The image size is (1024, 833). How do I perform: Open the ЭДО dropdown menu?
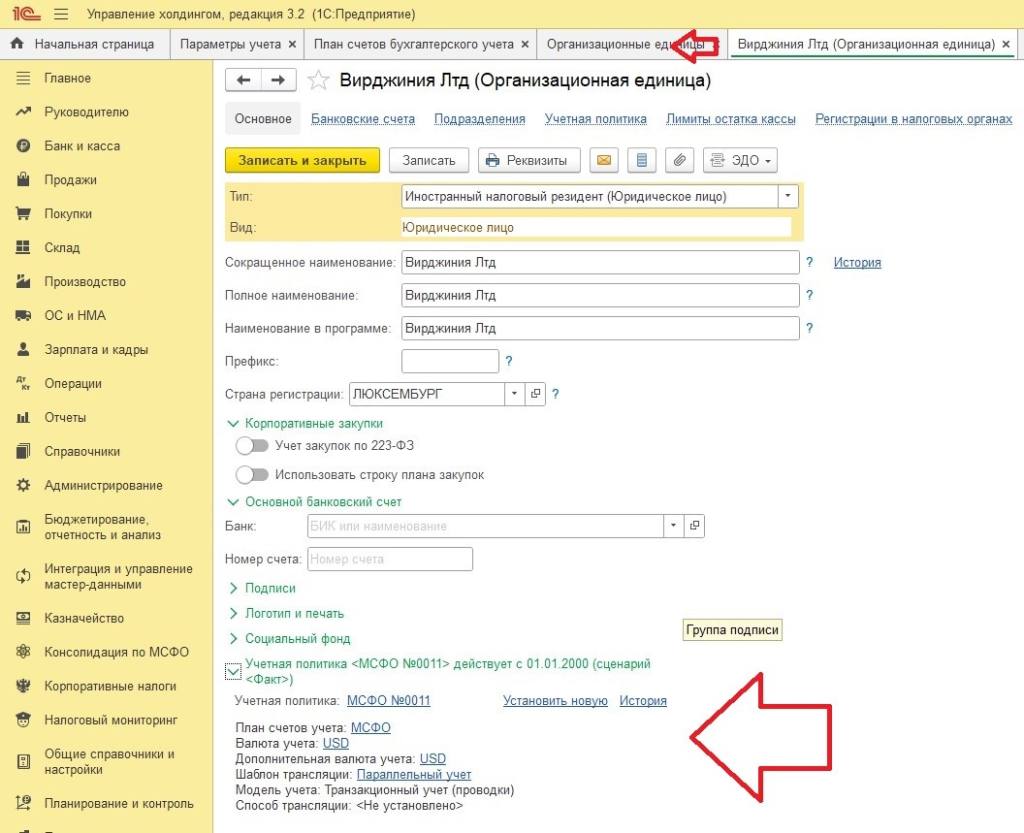(x=740, y=161)
